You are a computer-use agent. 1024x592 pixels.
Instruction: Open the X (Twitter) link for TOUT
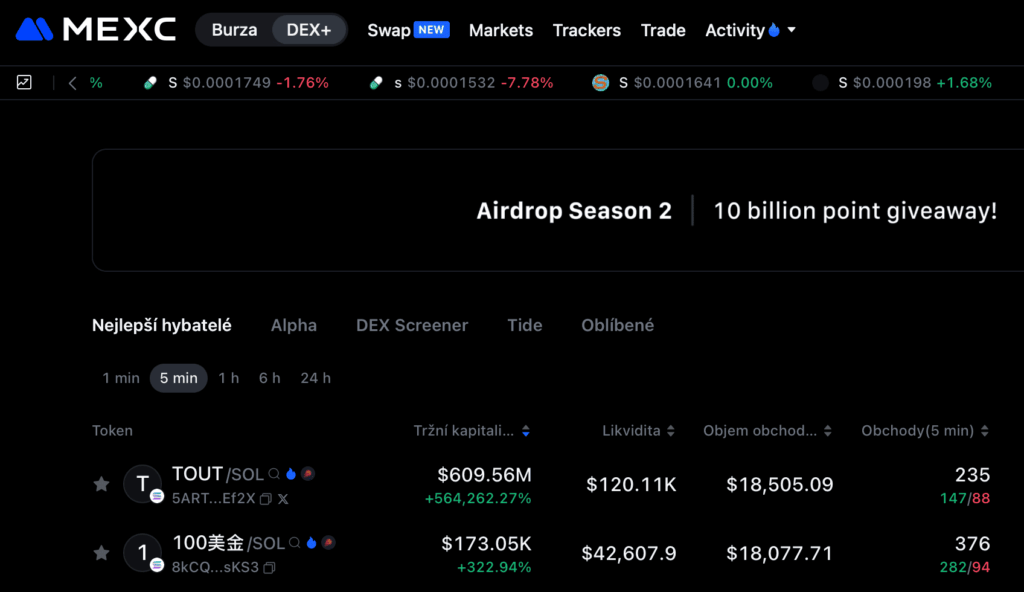[x=283, y=499]
